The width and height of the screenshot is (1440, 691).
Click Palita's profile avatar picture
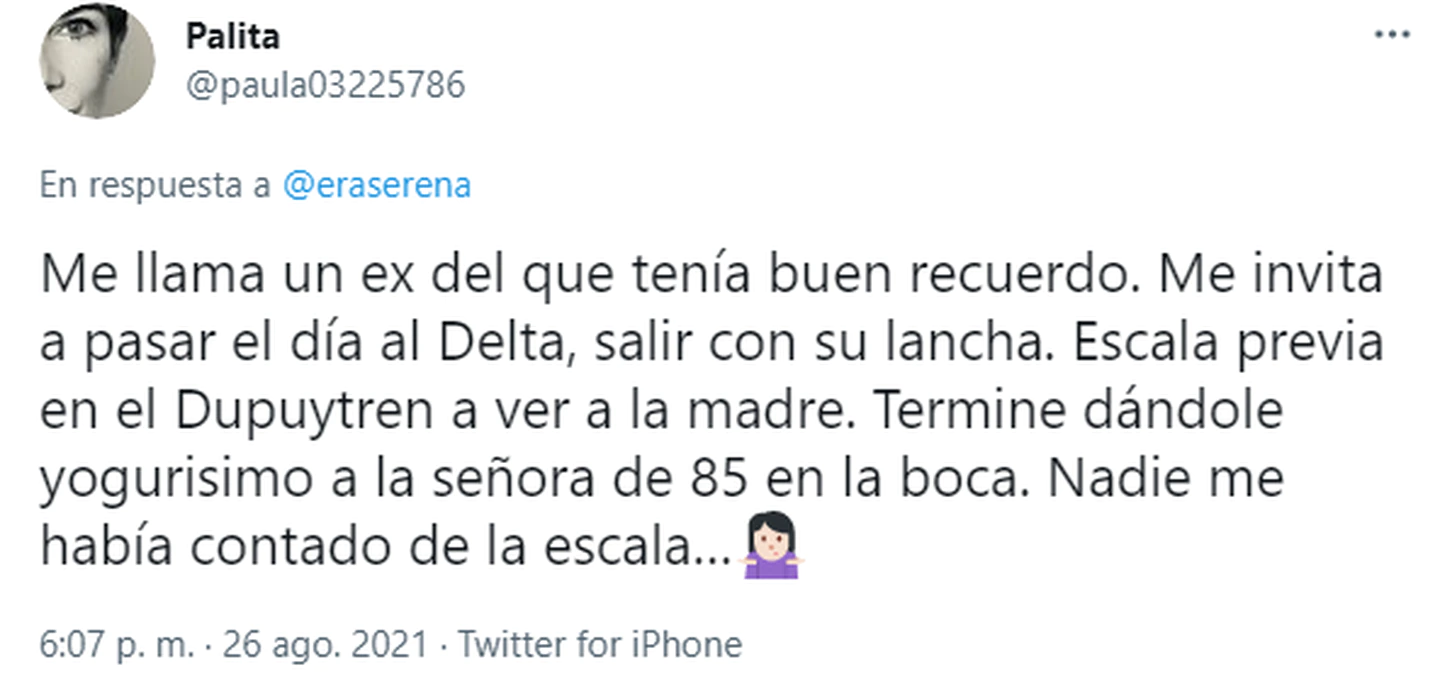97,61
